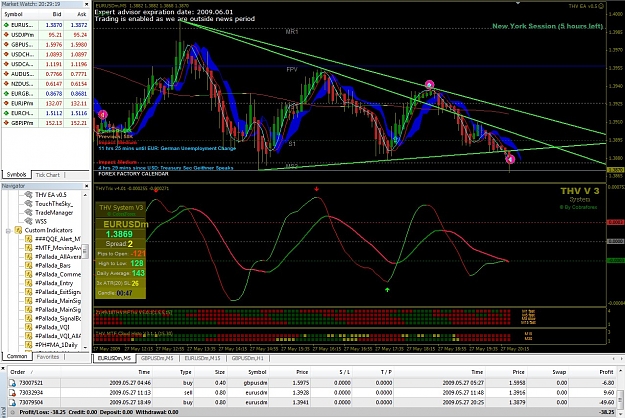Image resolution: width=625 pixels, height=418 pixels.
Task: Click pink signal marker at bottom-right of price chart
Action: [510, 159]
